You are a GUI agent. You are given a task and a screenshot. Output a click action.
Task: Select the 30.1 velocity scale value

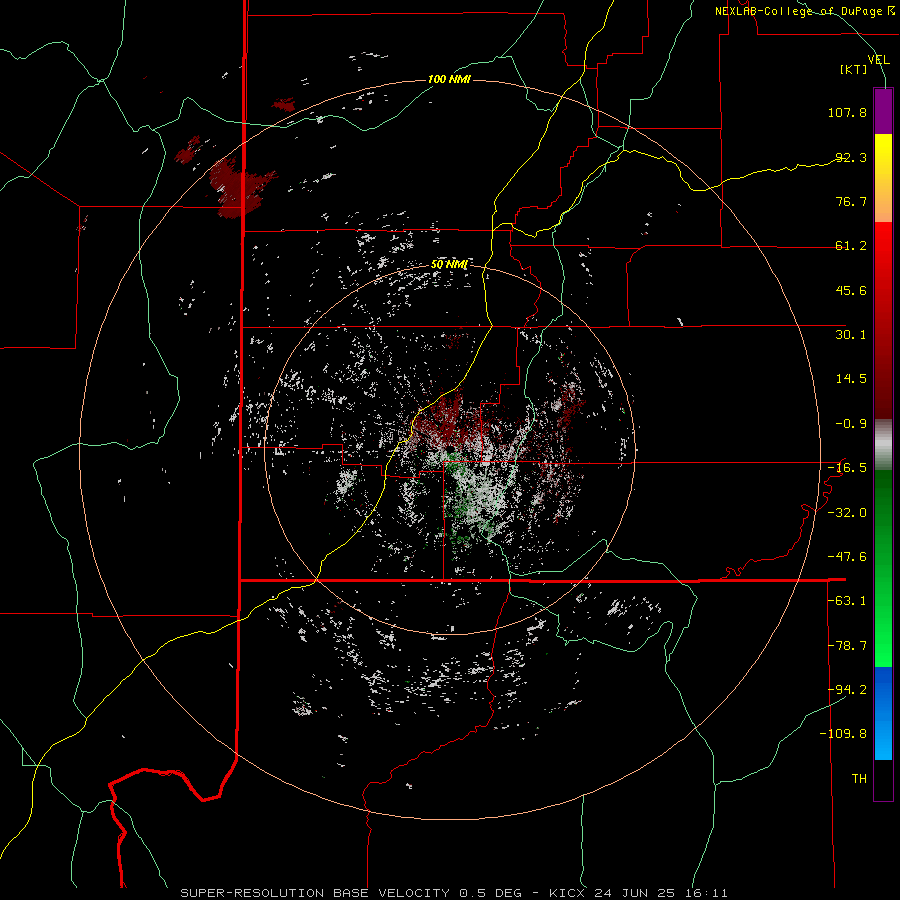point(851,335)
